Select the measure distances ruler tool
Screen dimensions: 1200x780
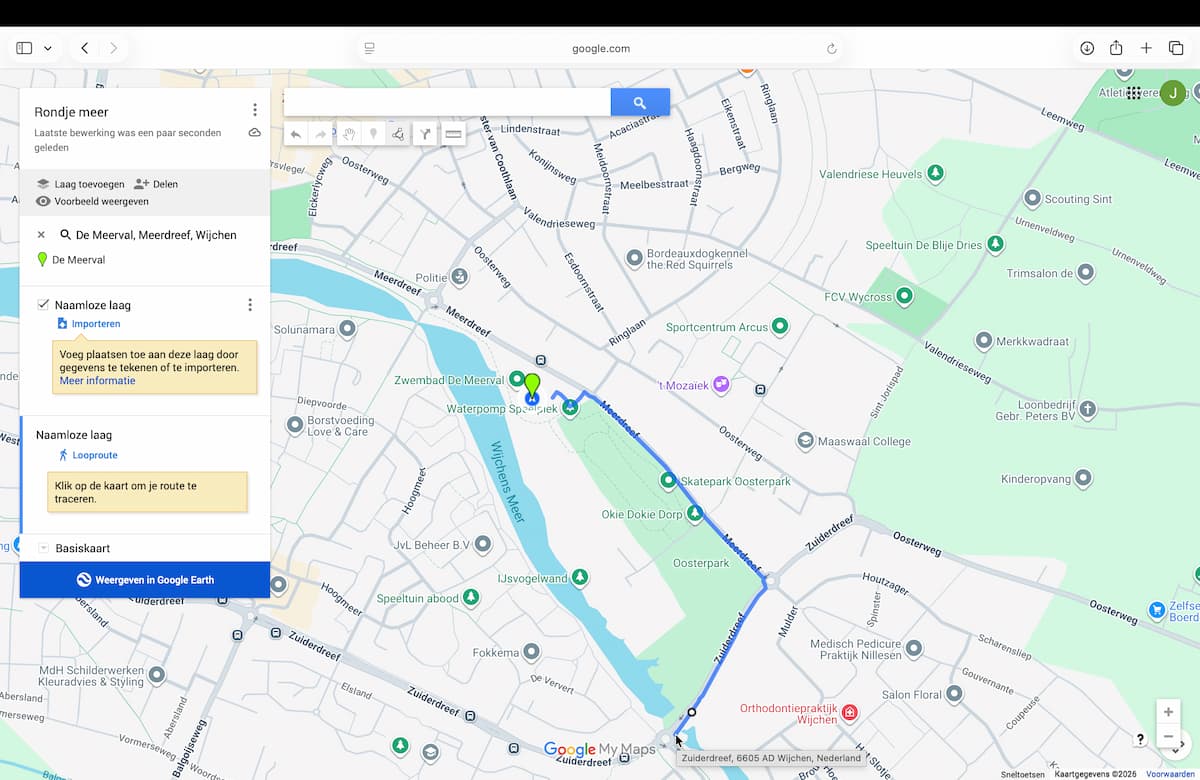[454, 134]
